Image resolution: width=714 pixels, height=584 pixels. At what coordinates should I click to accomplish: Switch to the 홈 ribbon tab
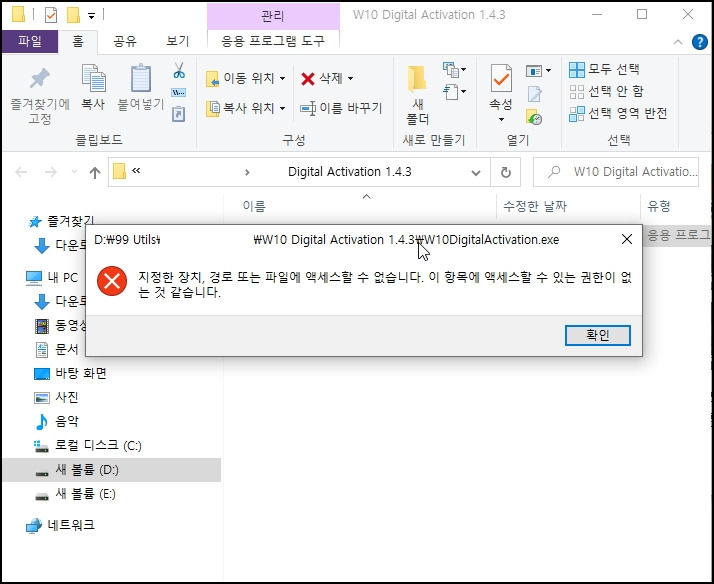(x=78, y=41)
